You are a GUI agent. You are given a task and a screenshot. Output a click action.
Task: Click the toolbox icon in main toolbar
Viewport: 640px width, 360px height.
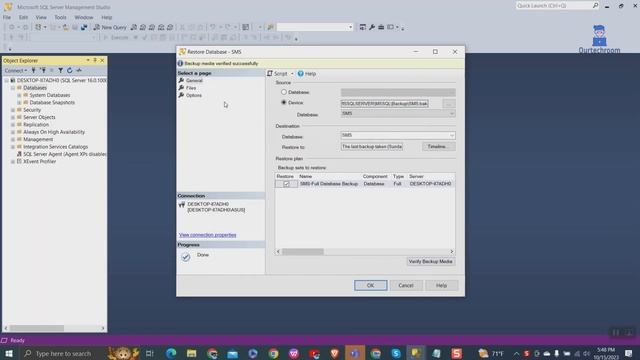(x=381, y=27)
